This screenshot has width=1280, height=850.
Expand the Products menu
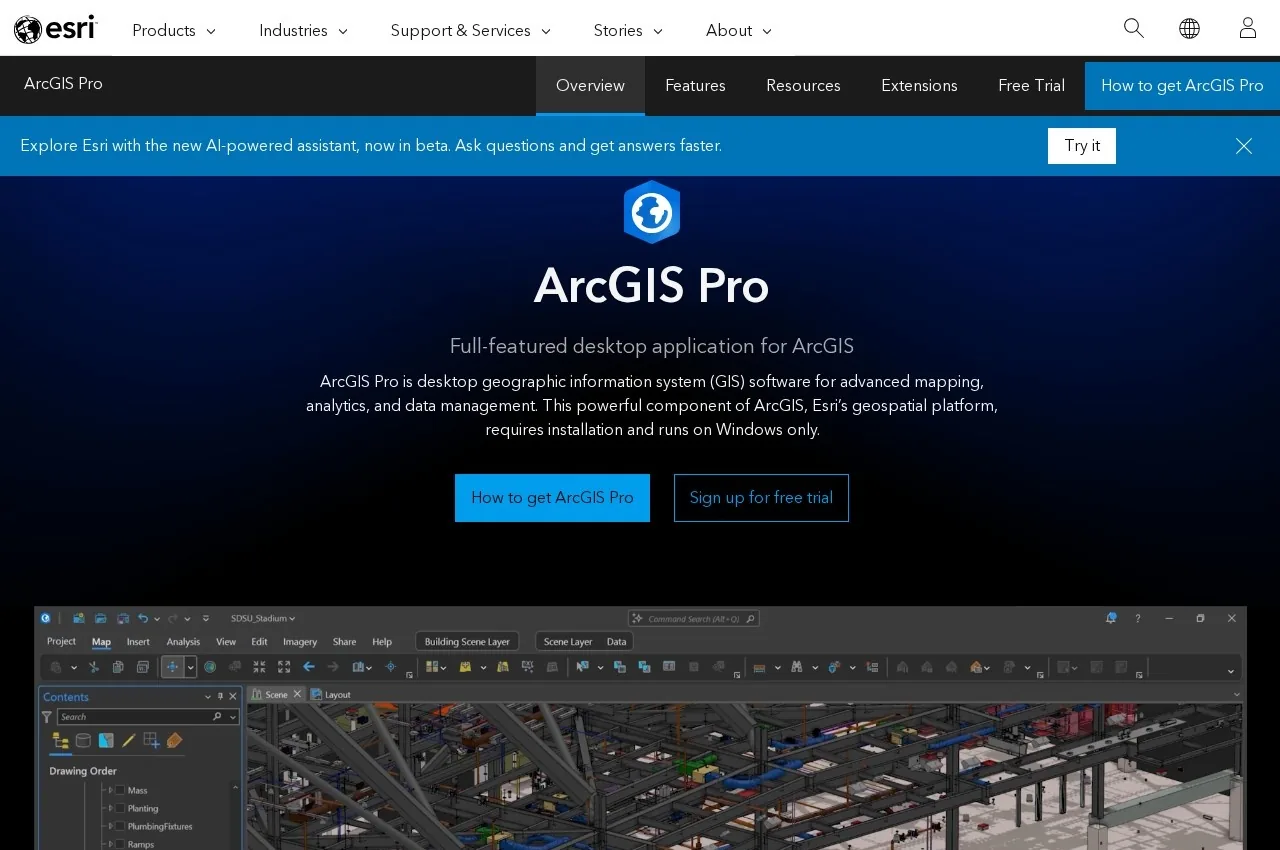pos(174,31)
